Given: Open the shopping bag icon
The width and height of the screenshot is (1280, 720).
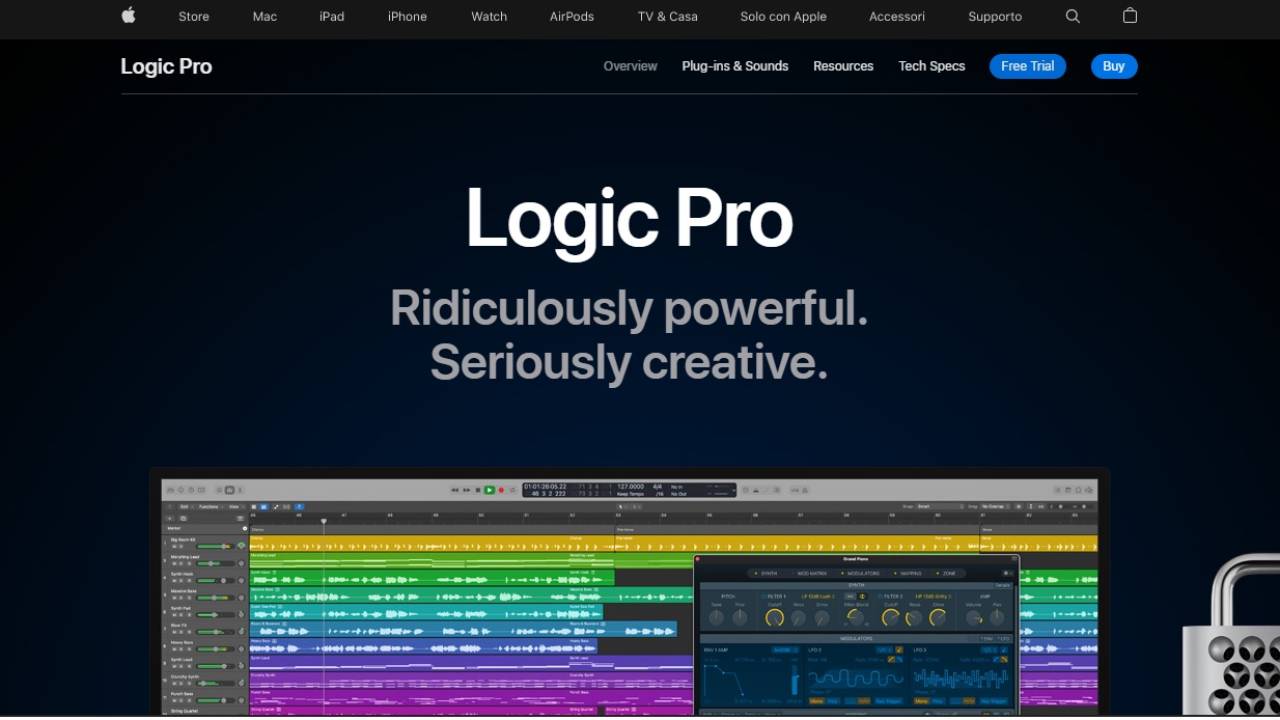Looking at the screenshot, I should 1130,16.
